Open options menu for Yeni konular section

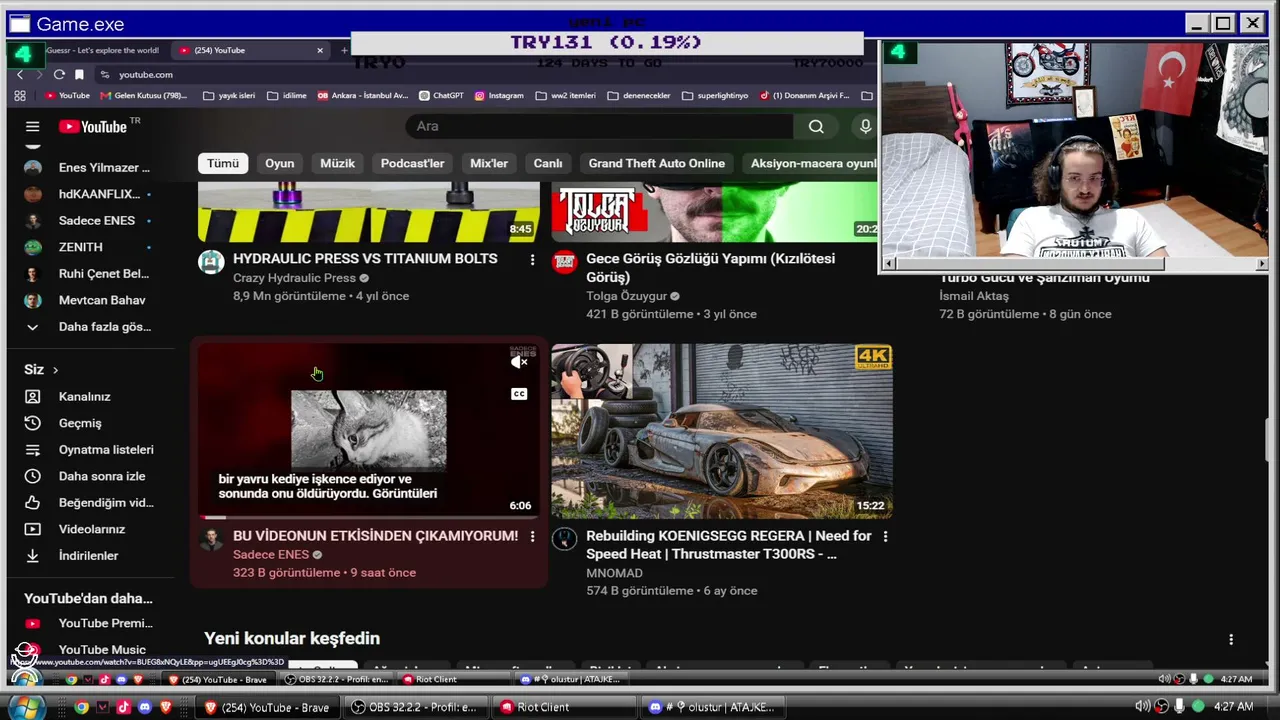[1231, 639]
